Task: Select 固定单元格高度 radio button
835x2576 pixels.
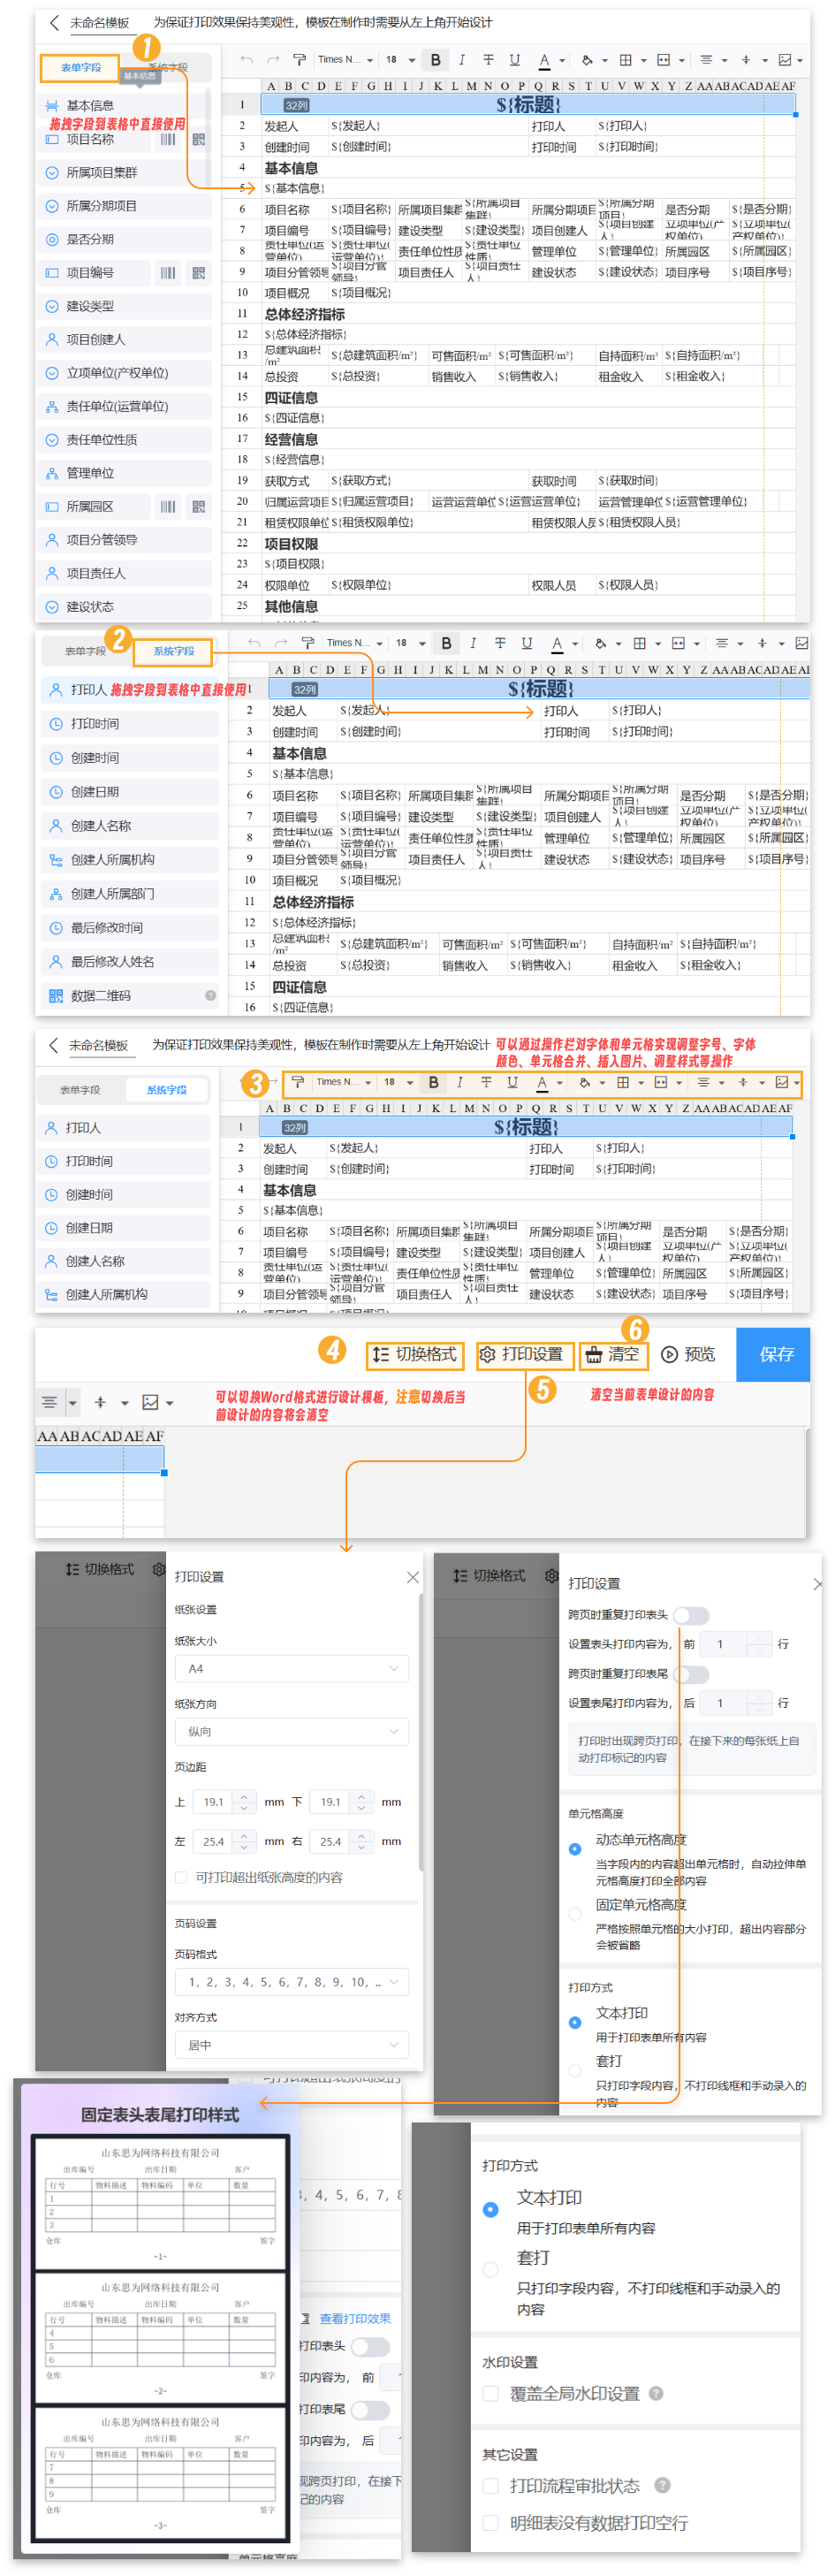Action: click(575, 1914)
